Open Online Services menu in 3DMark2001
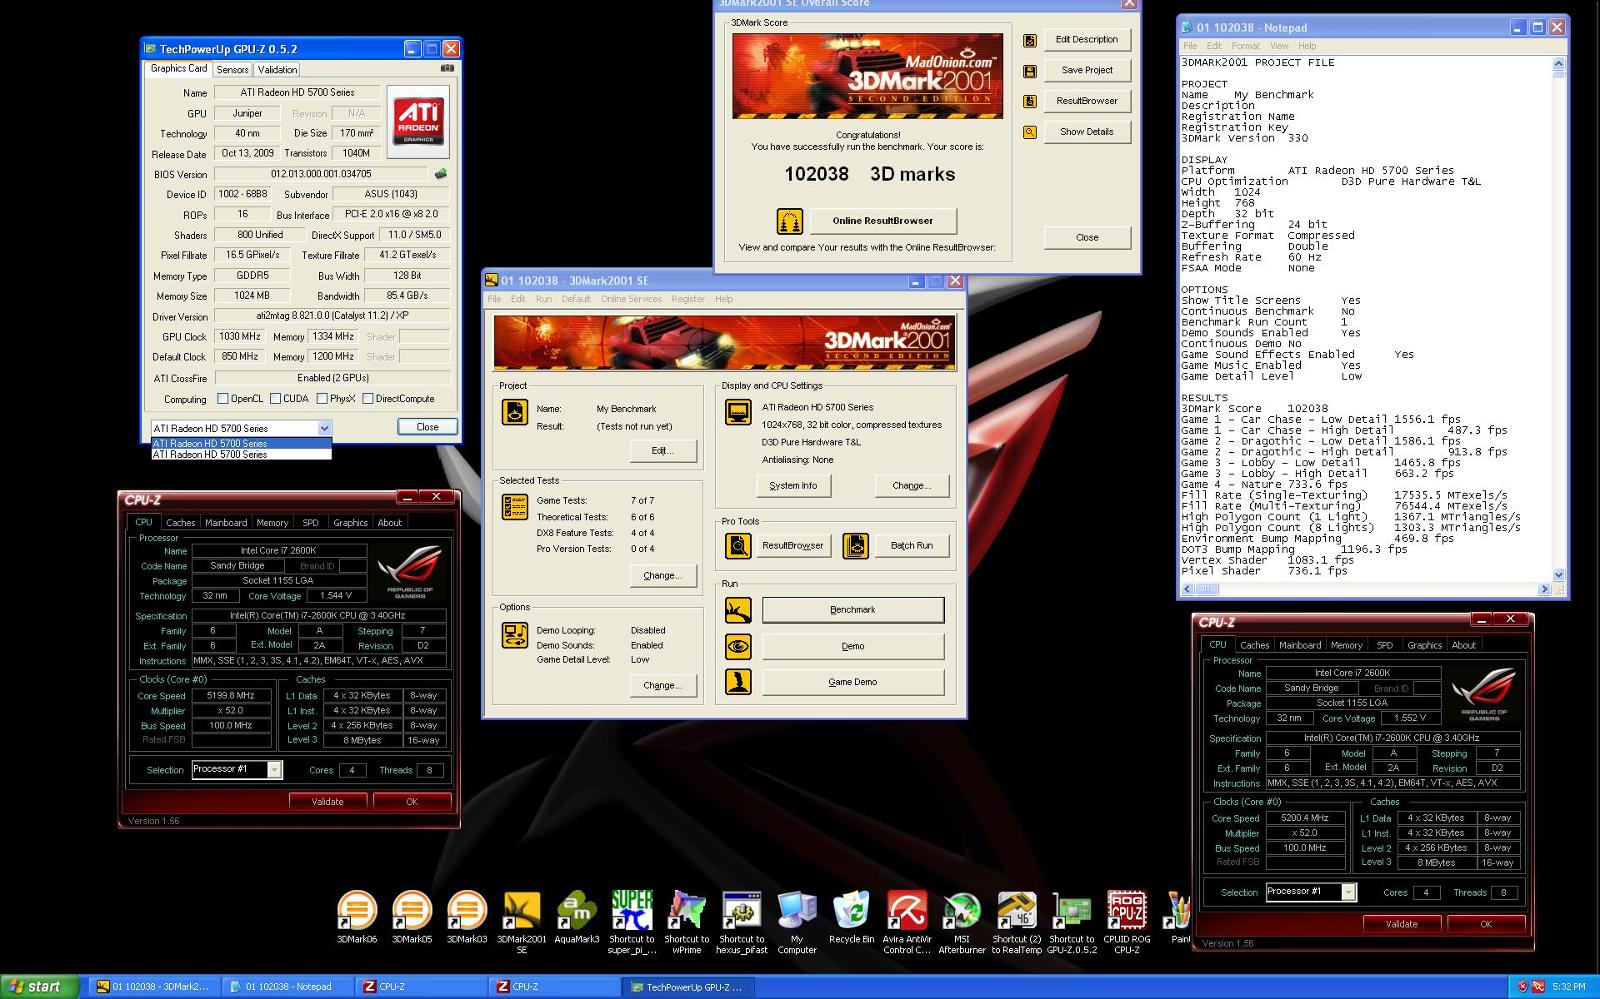The height and width of the screenshot is (999, 1600). pos(631,299)
